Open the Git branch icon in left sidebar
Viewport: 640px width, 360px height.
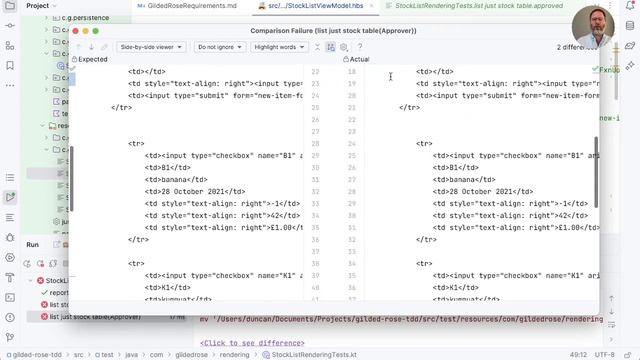coord(10,337)
